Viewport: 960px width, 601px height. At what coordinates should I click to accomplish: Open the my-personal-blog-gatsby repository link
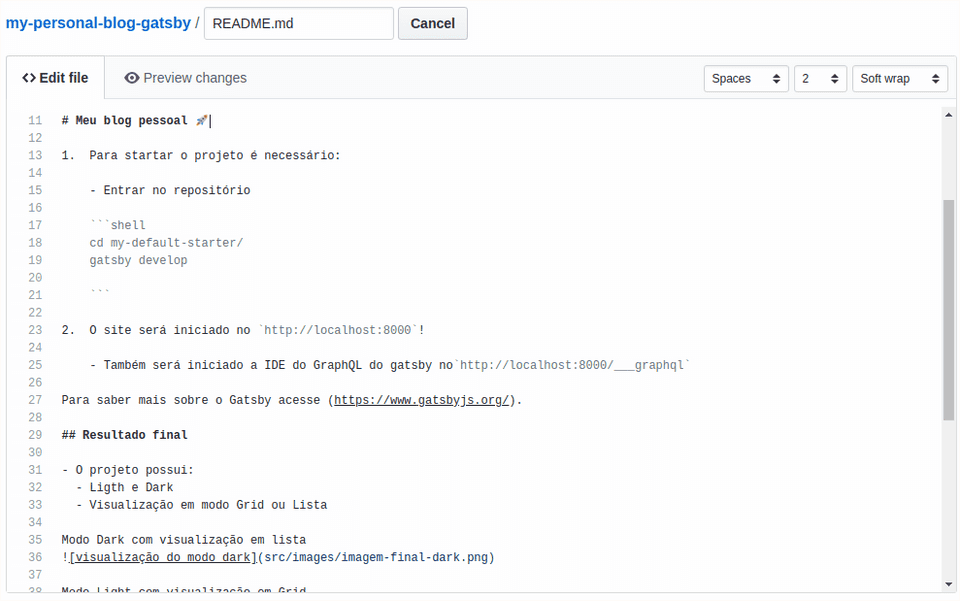(97, 22)
